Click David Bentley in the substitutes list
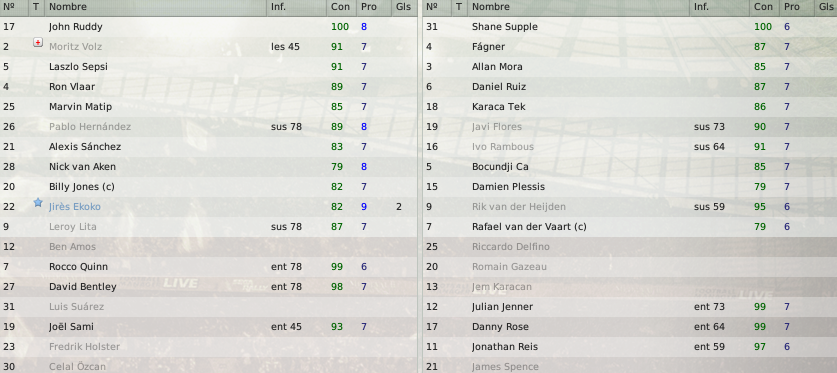This screenshot has height=373, width=837. (83, 287)
